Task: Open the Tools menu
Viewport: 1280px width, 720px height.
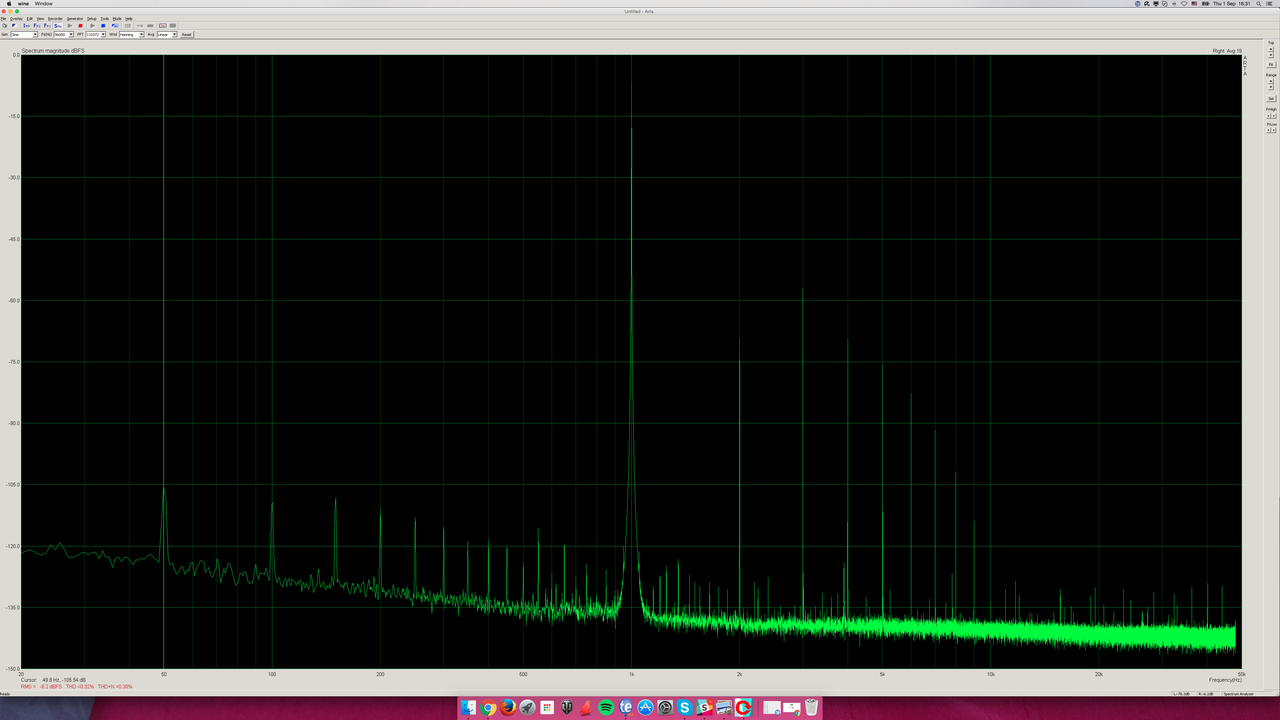Action: (x=105, y=19)
